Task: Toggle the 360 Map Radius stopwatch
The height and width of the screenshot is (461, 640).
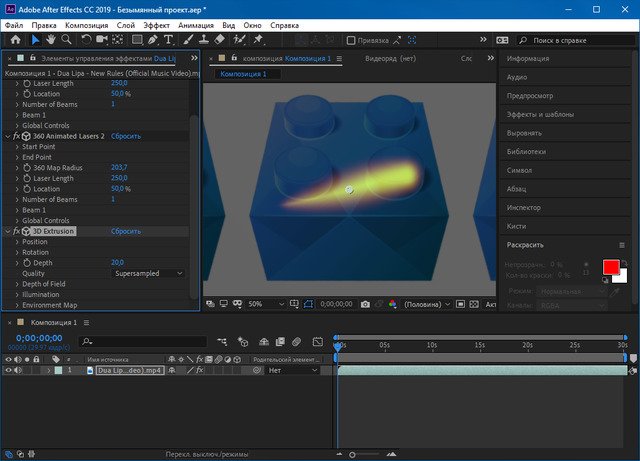Action: tap(27, 167)
